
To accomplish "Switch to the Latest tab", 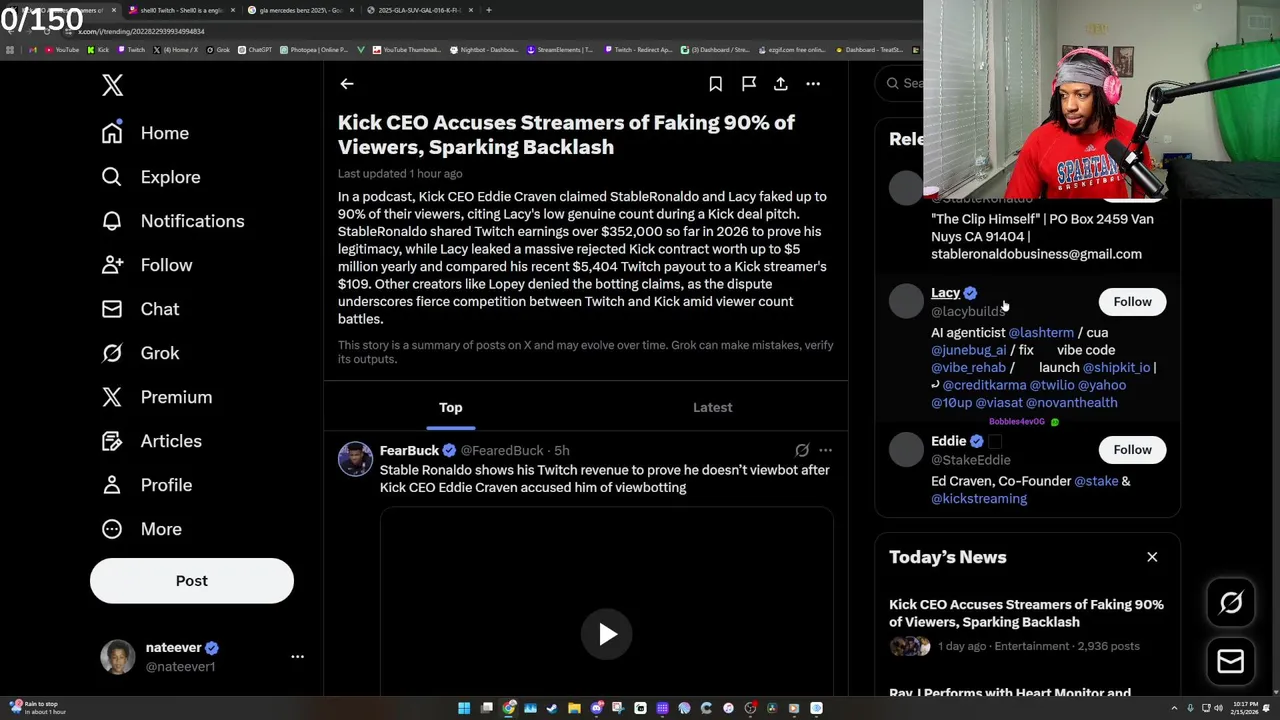I will click(712, 407).
